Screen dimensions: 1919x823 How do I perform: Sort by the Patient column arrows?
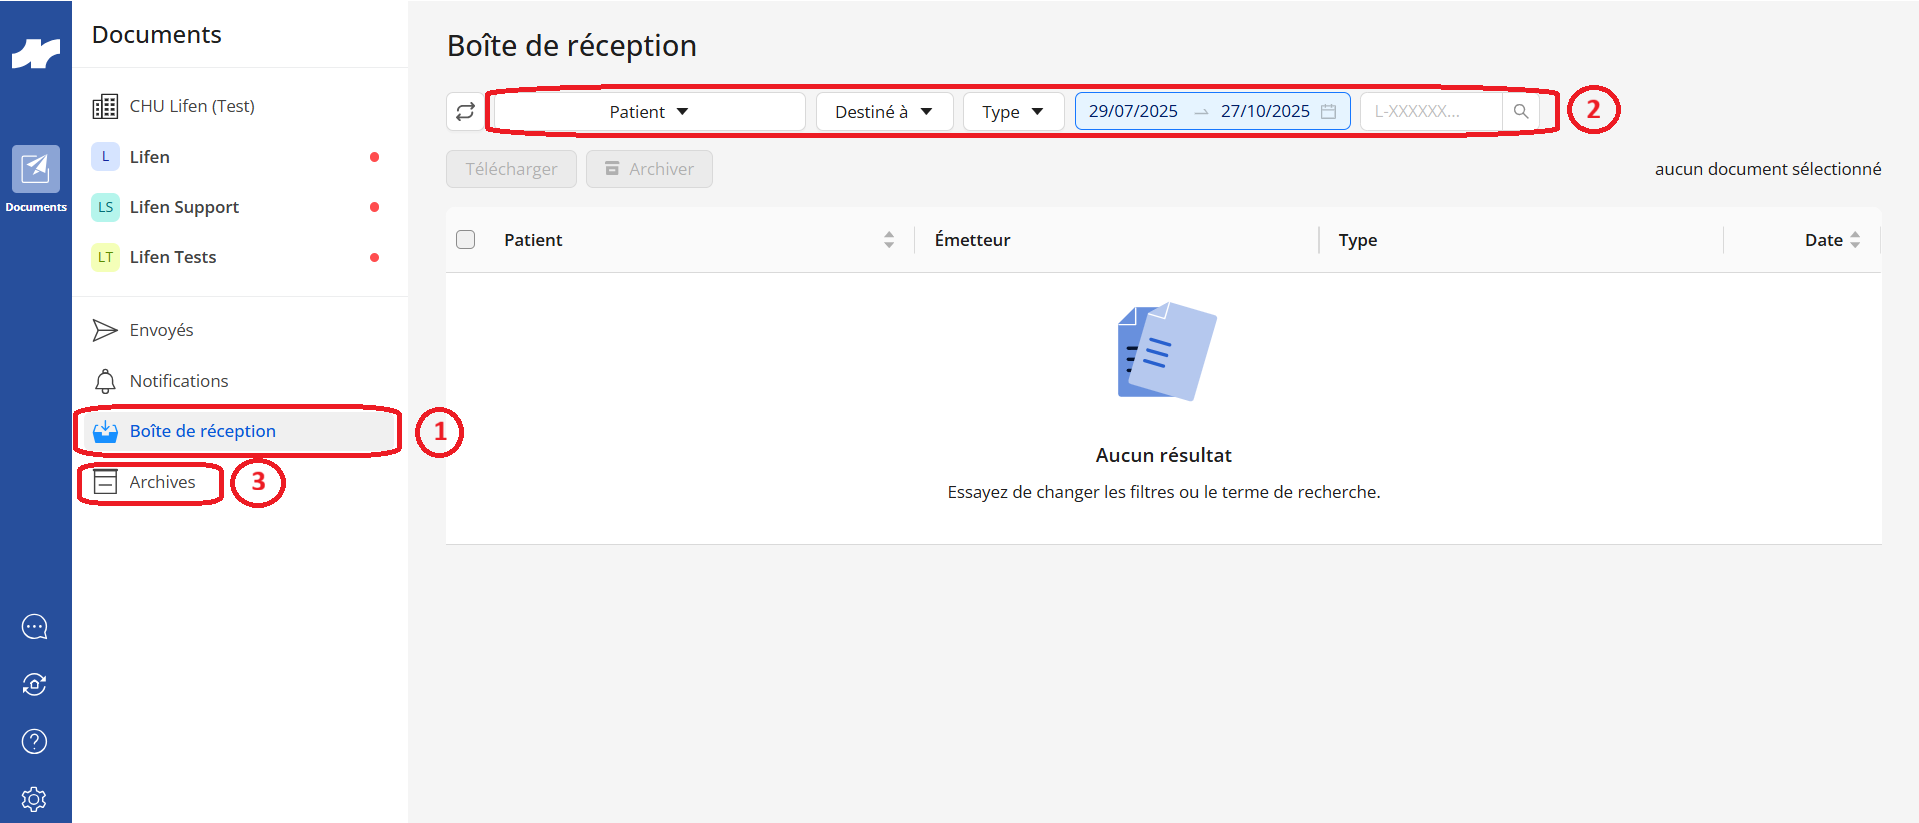pos(889,240)
